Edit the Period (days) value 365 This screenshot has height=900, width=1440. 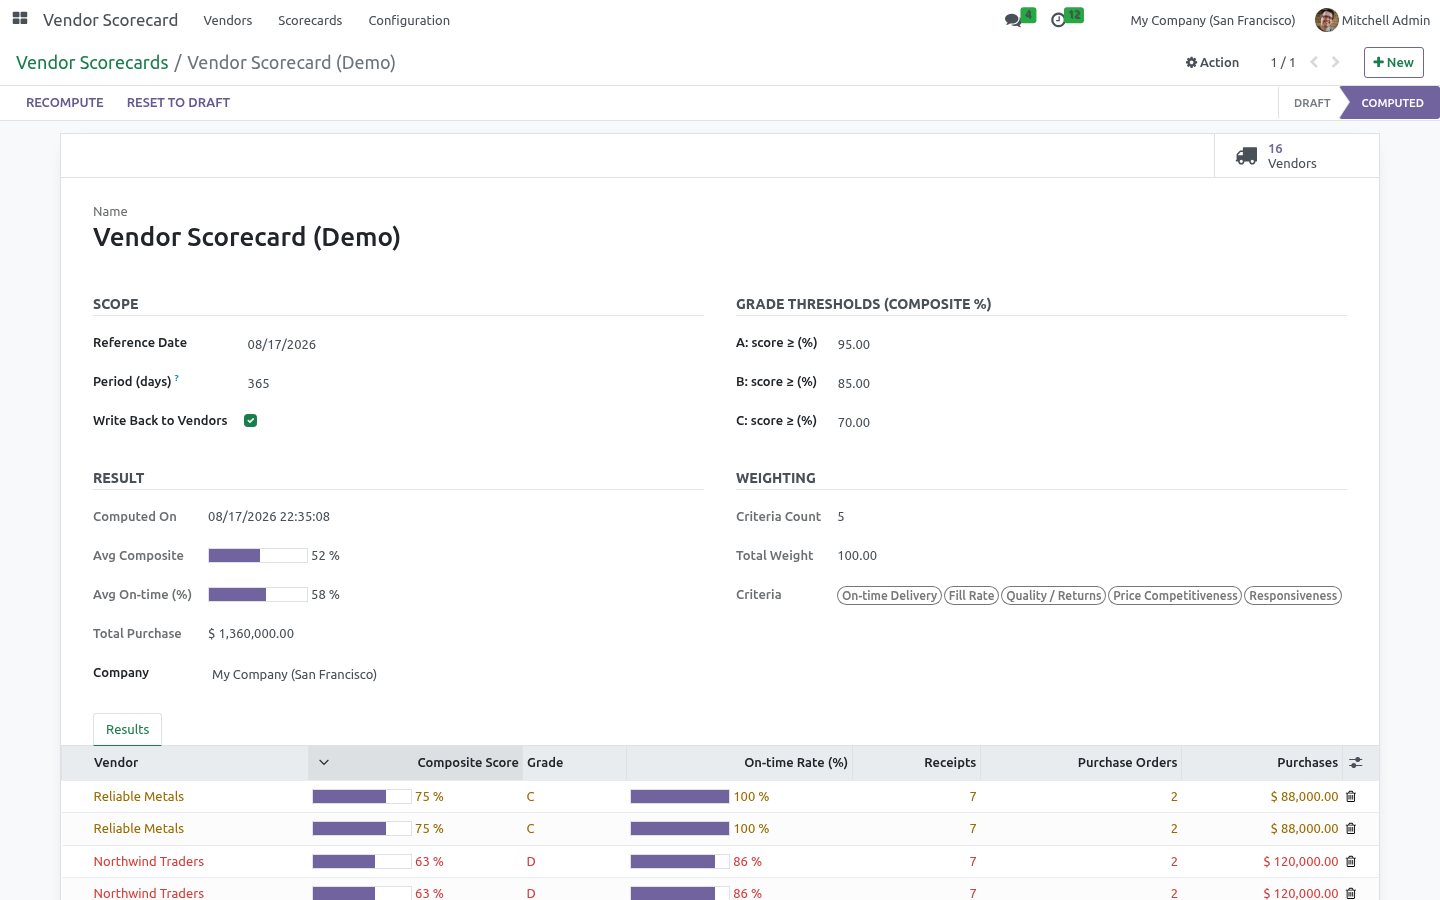474,384
